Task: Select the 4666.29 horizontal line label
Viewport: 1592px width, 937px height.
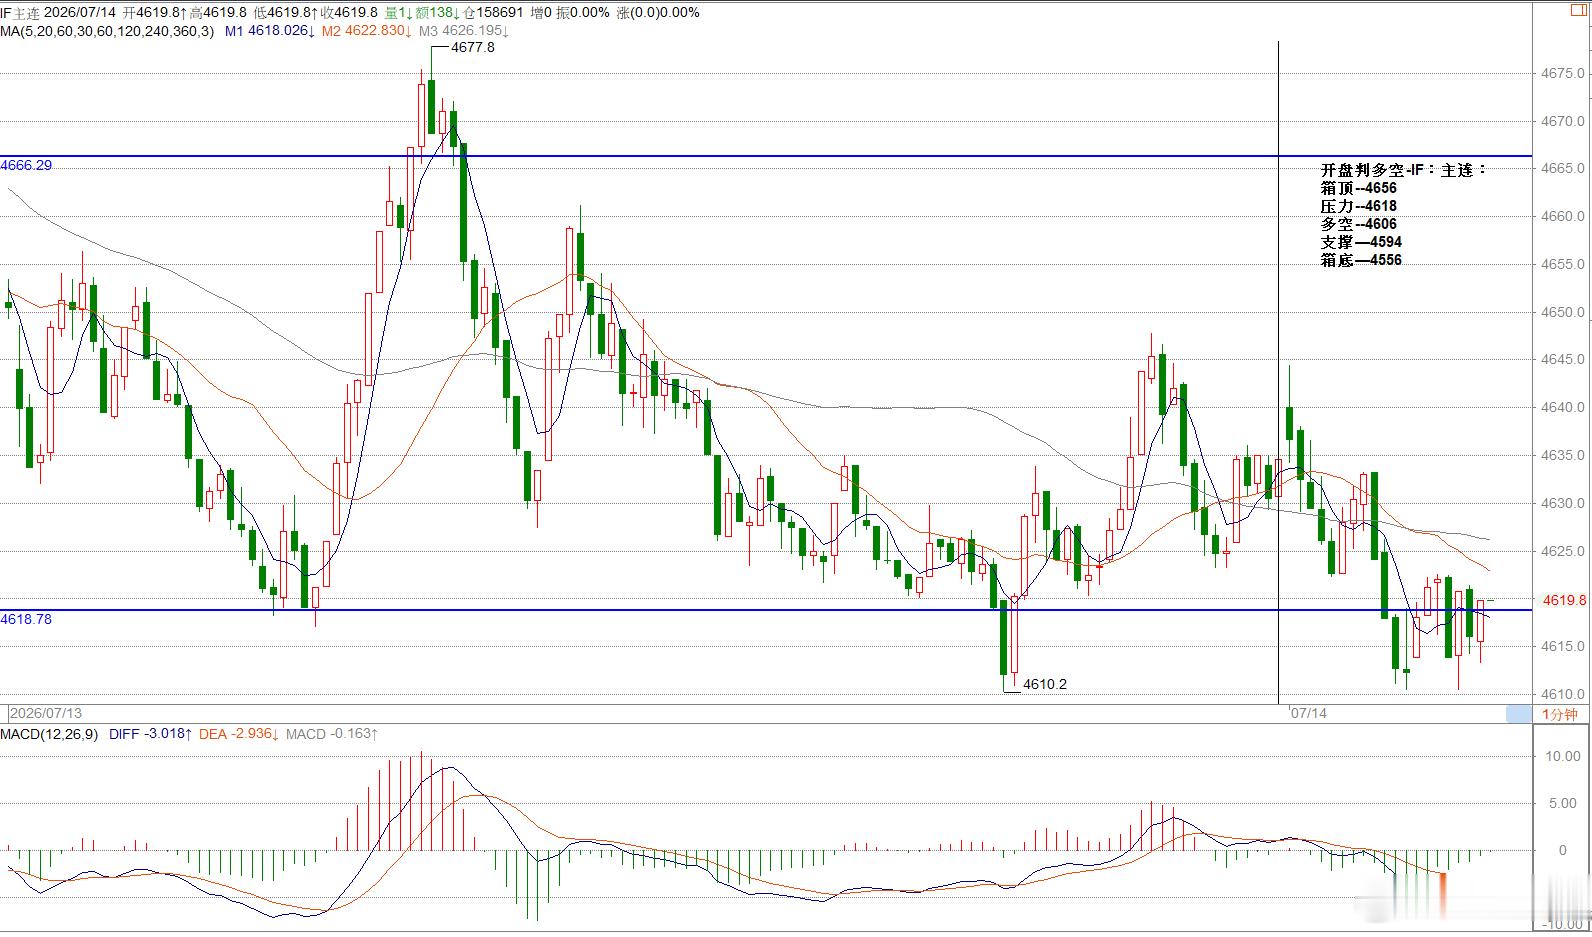Action: (26, 165)
